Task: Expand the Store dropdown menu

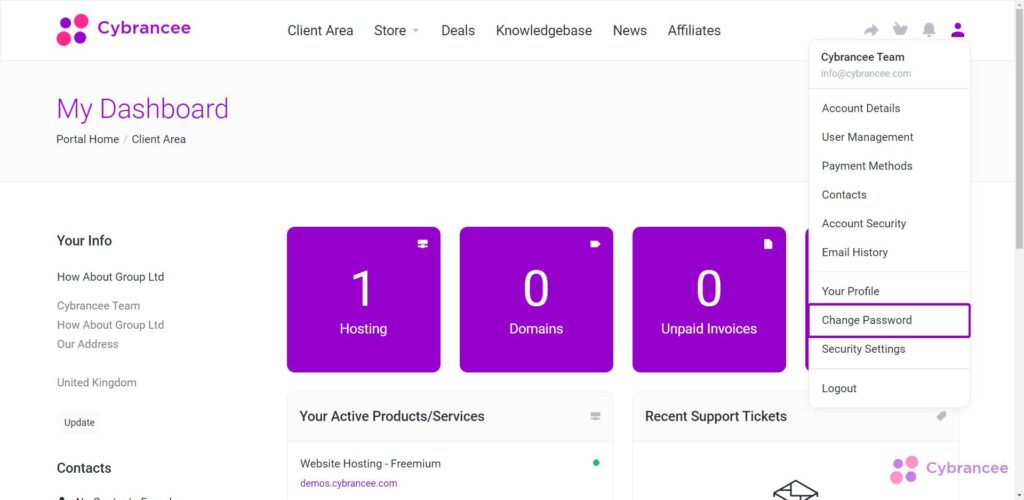Action: point(396,31)
